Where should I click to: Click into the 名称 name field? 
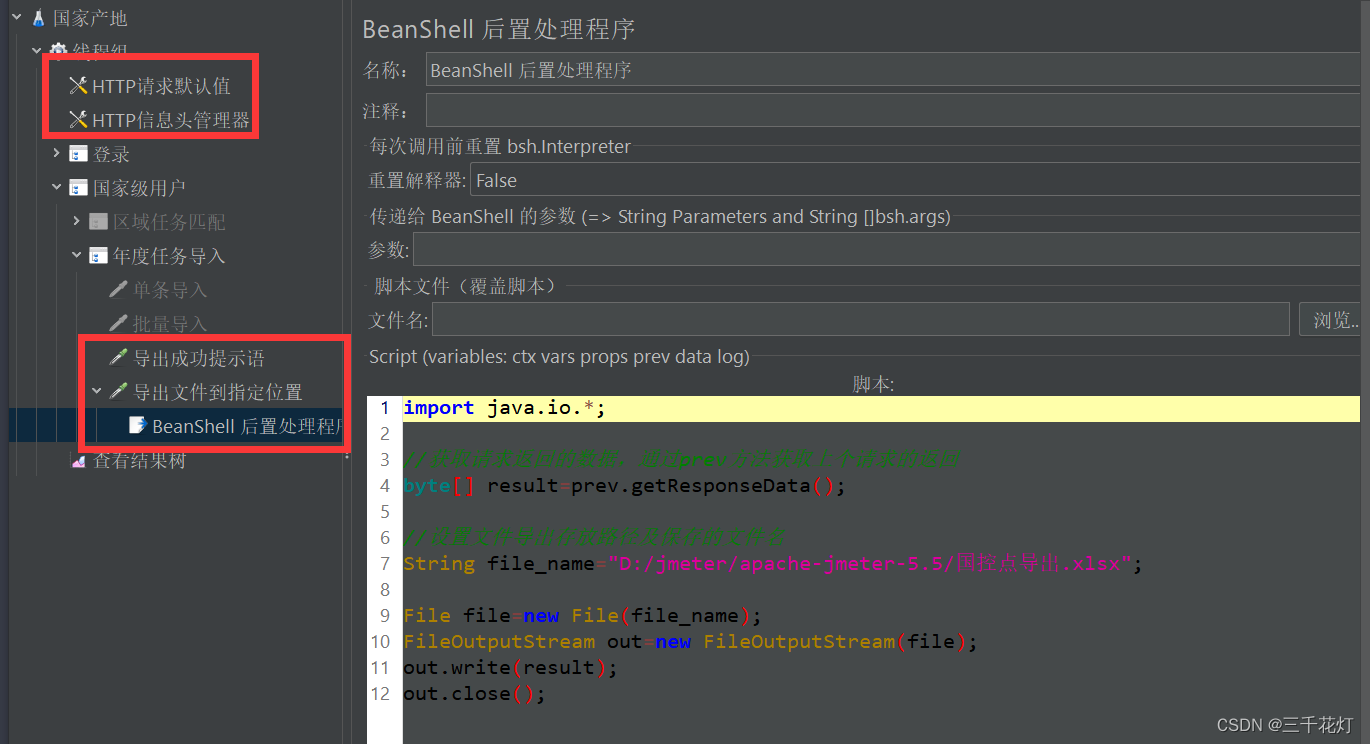(892, 70)
